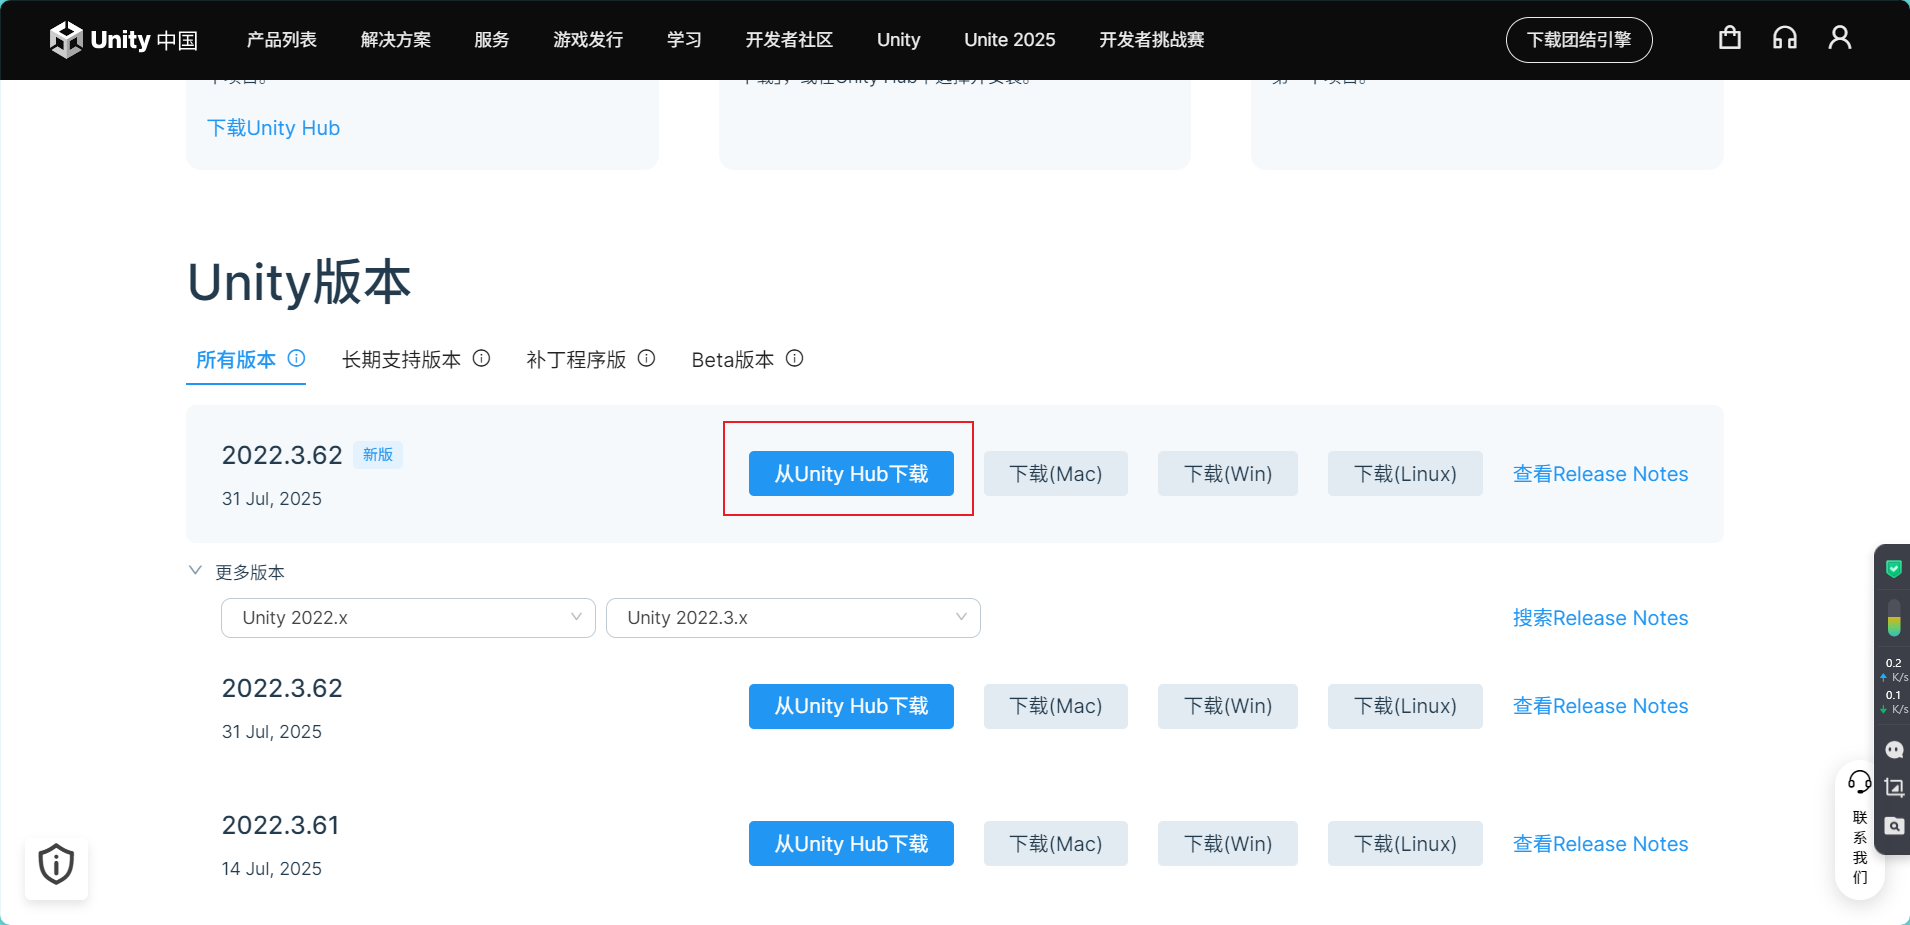Open the Unity 2022.x dropdown
The height and width of the screenshot is (925, 1910).
coord(408,618)
